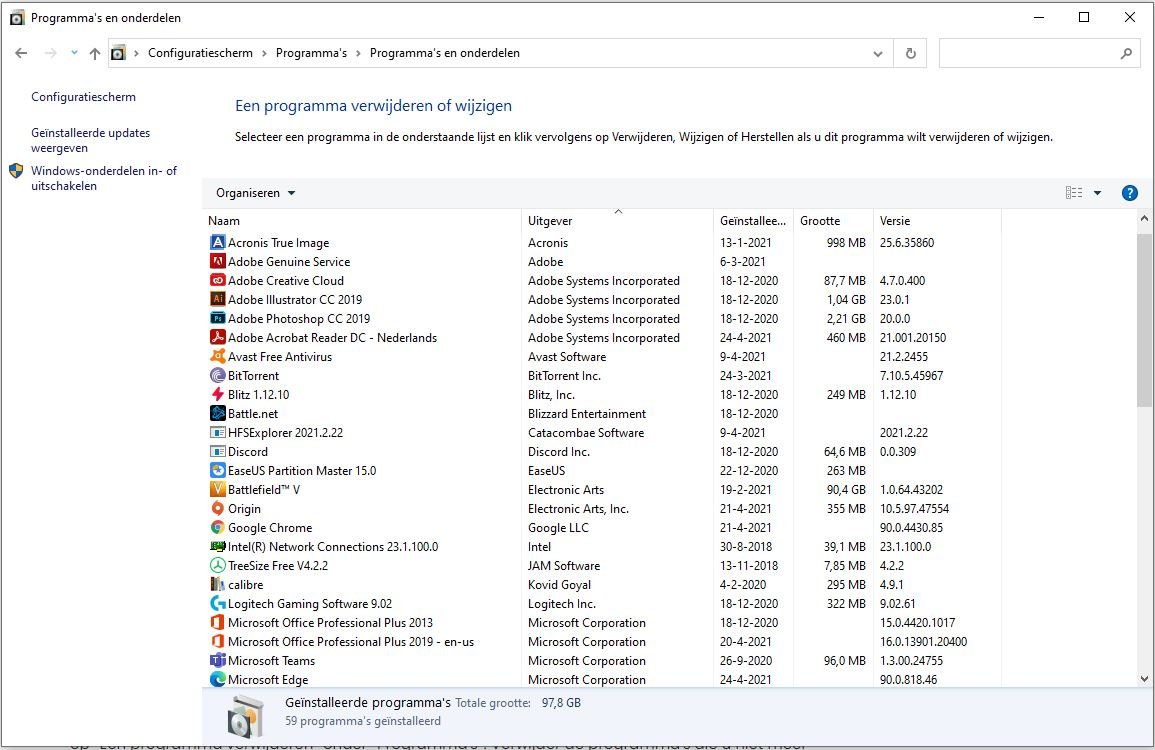
Task: Select the BitTorrent program icon
Action: (x=218, y=375)
